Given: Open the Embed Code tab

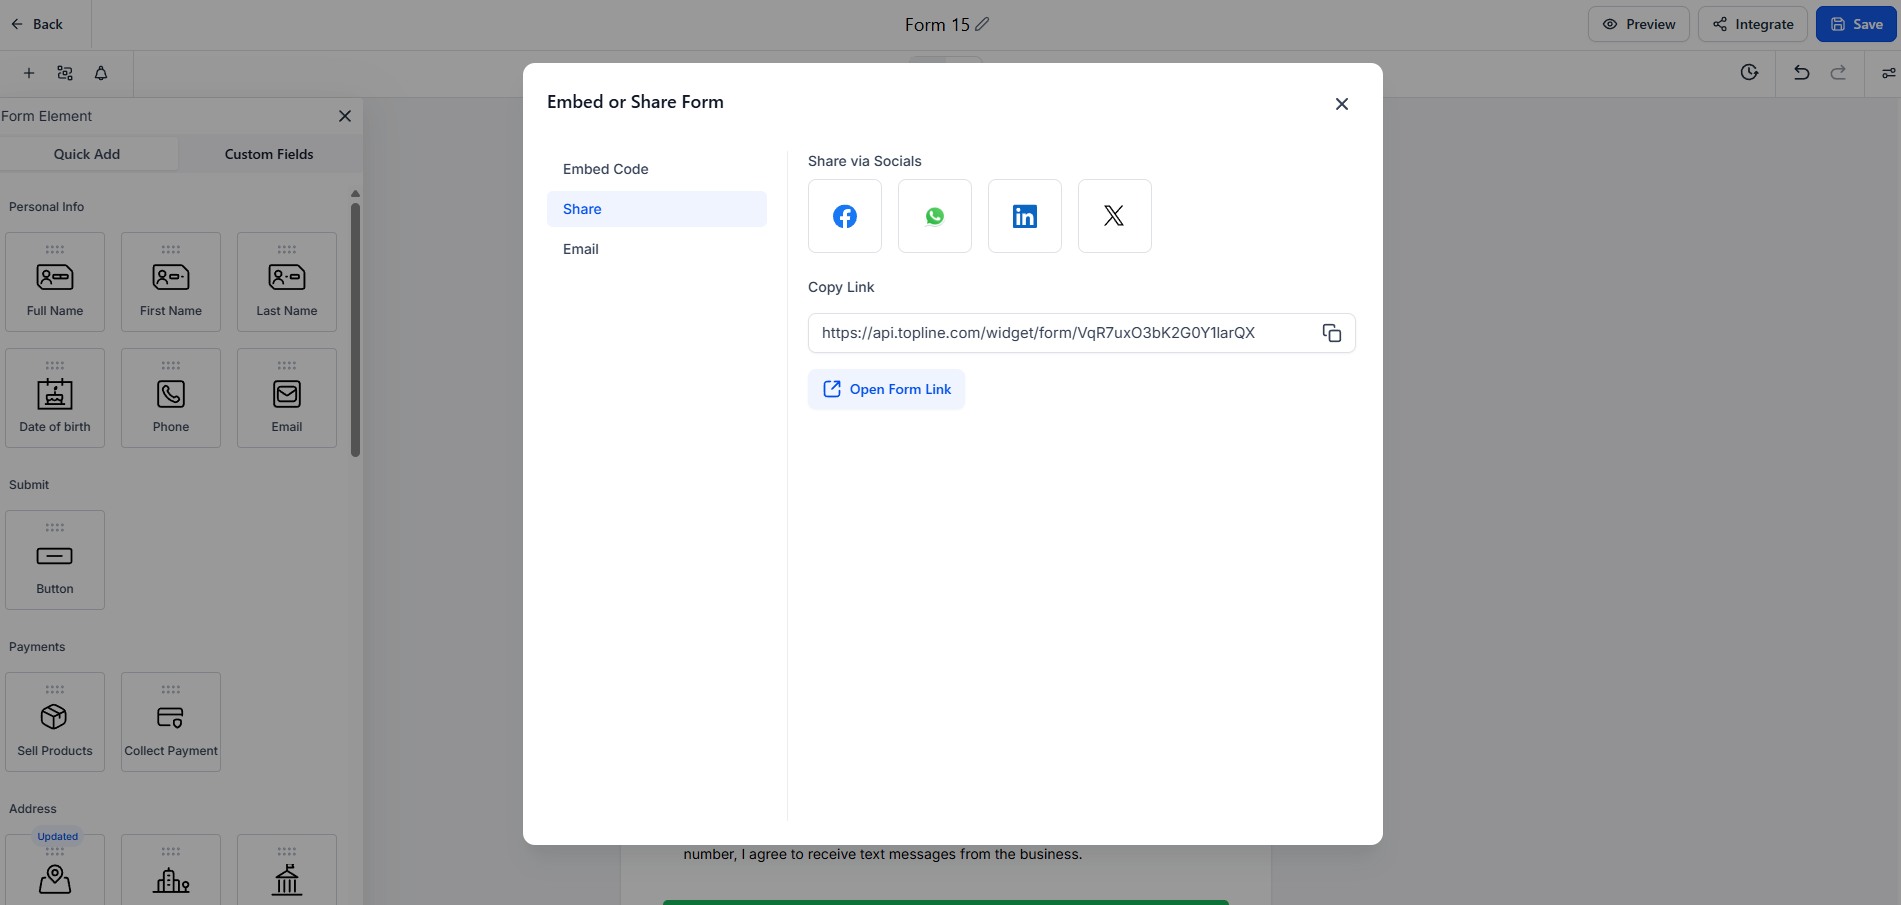Looking at the screenshot, I should [x=657, y=169].
